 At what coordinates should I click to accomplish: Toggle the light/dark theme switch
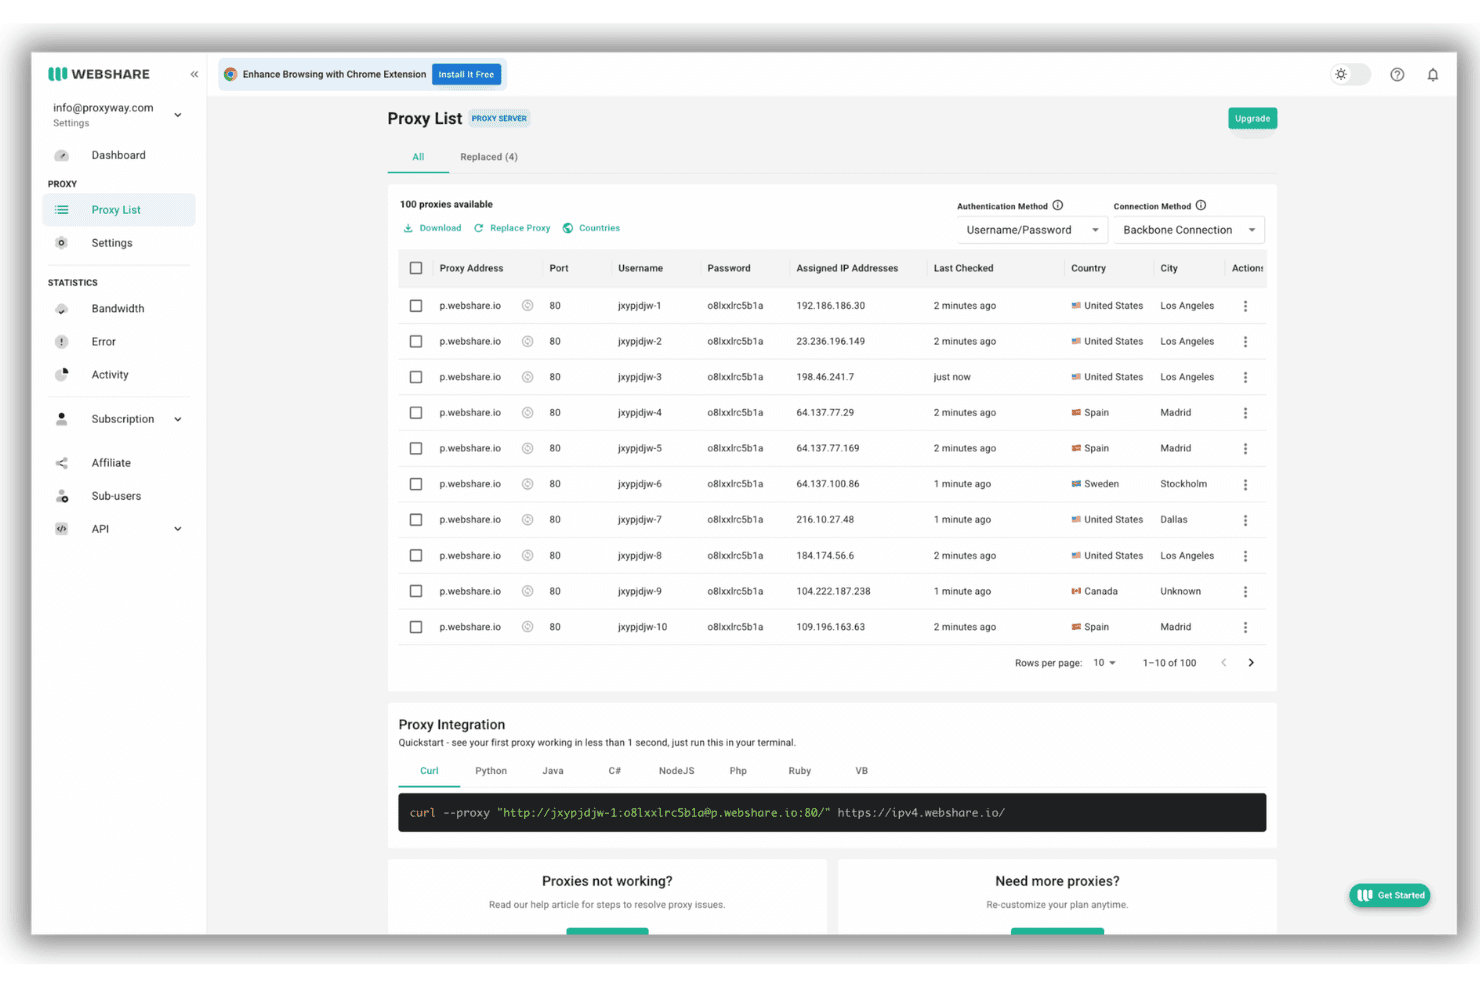[1350, 75]
